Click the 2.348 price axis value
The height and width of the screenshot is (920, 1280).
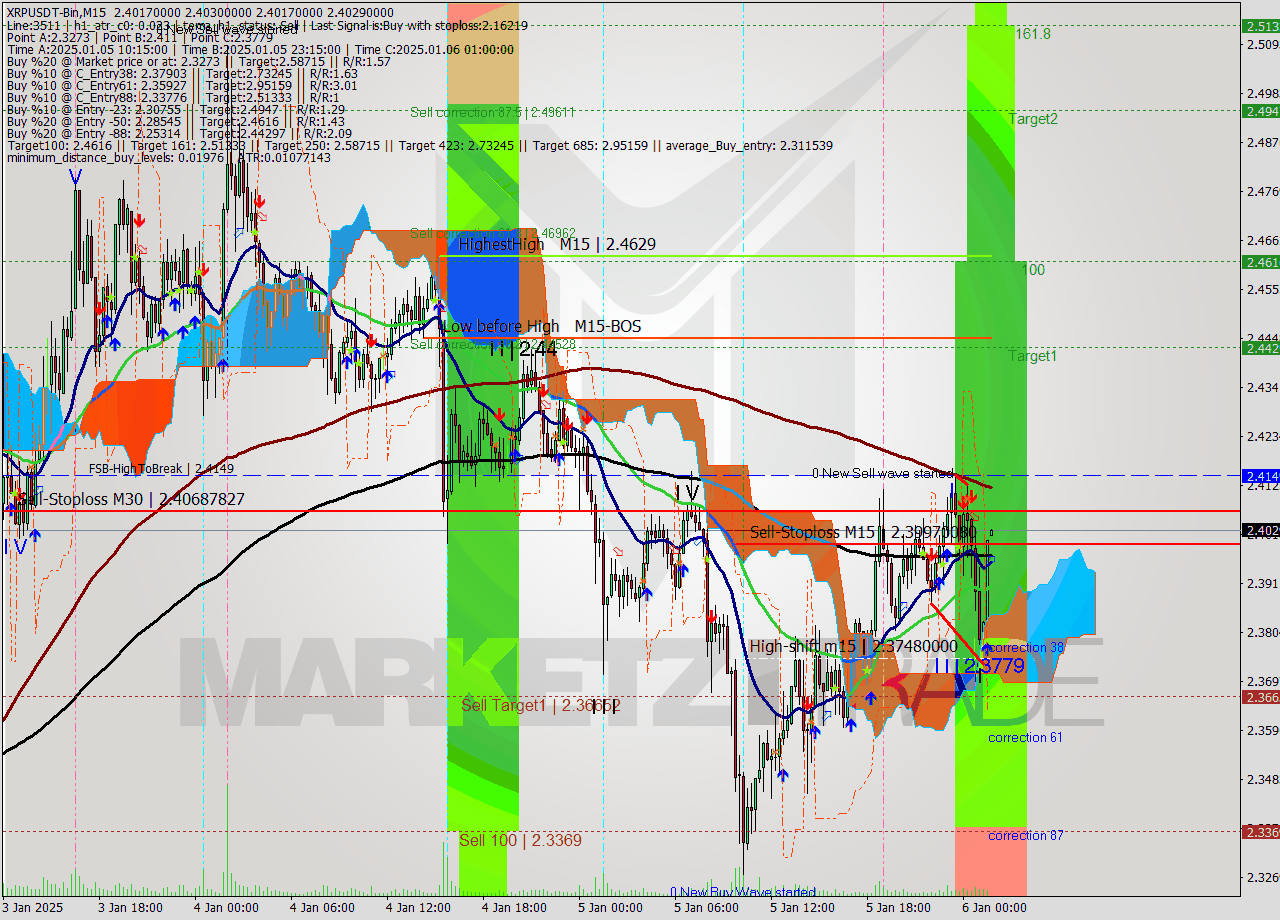click(1262, 779)
